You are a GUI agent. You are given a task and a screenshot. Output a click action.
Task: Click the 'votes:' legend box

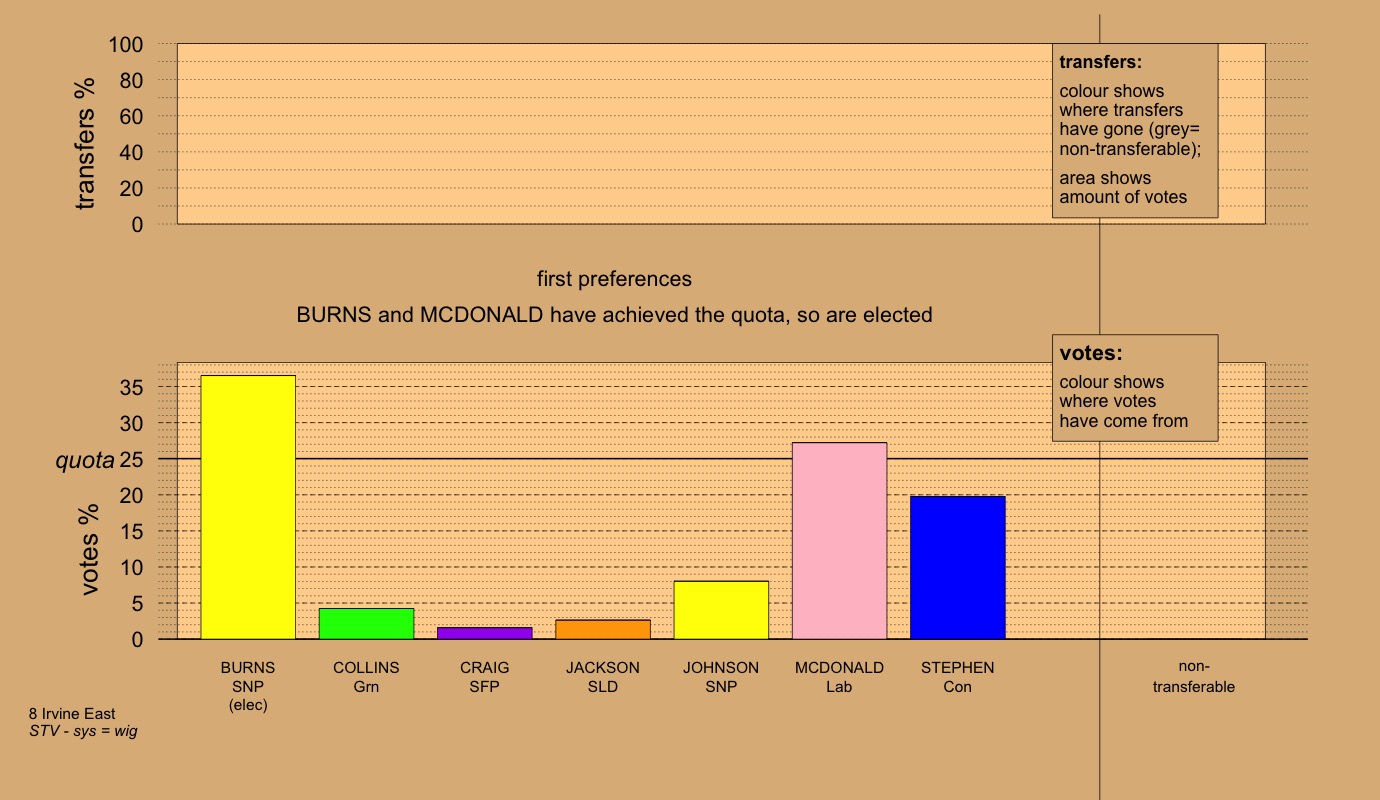1135,388
